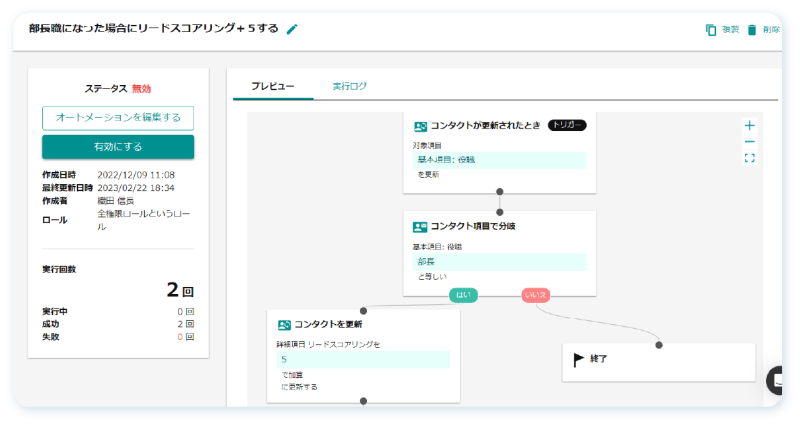Click the role text 全権限ロールというロール
The image size is (800, 425).
144,220
